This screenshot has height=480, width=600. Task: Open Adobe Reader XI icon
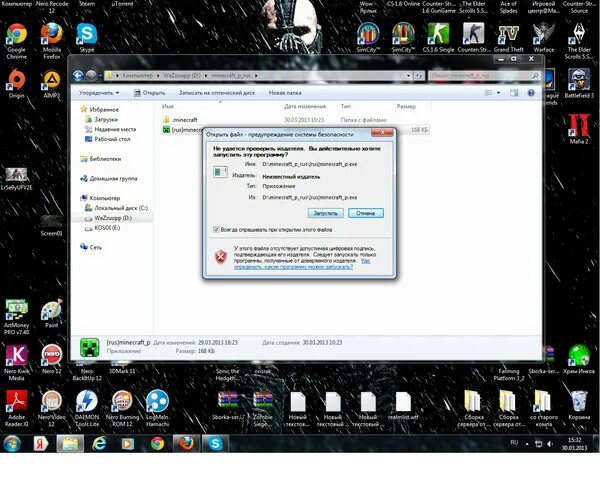[16, 409]
